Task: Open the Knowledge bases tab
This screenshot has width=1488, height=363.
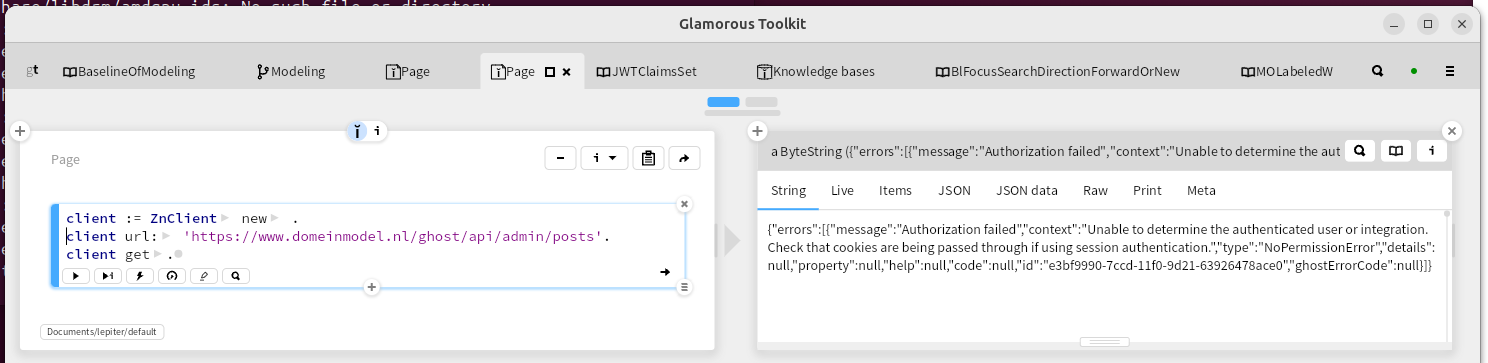Action: click(x=815, y=72)
